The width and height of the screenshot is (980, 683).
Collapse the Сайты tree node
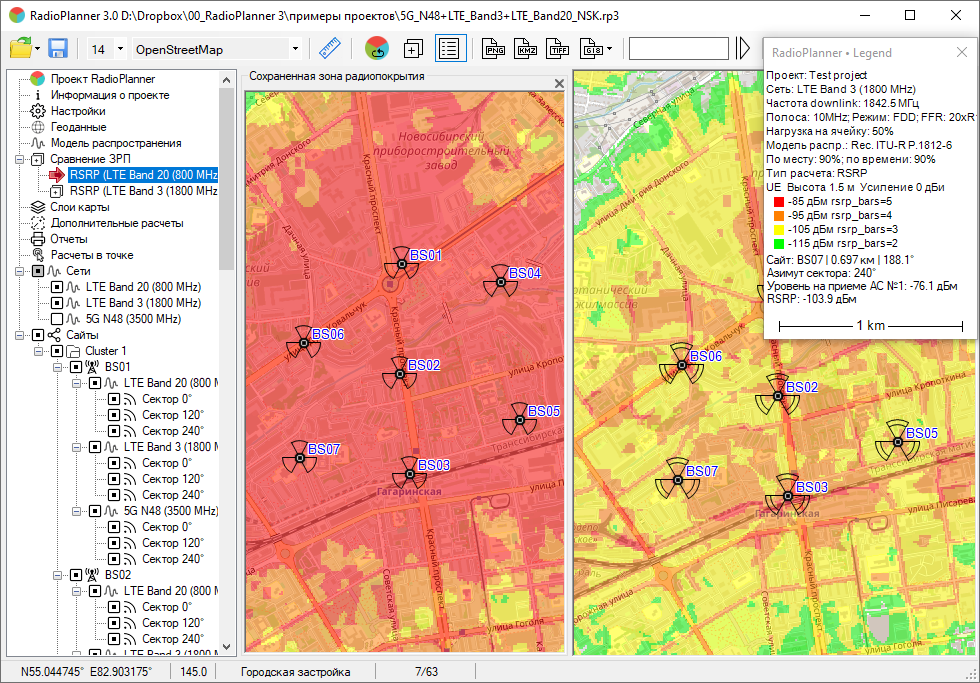click(x=19, y=335)
